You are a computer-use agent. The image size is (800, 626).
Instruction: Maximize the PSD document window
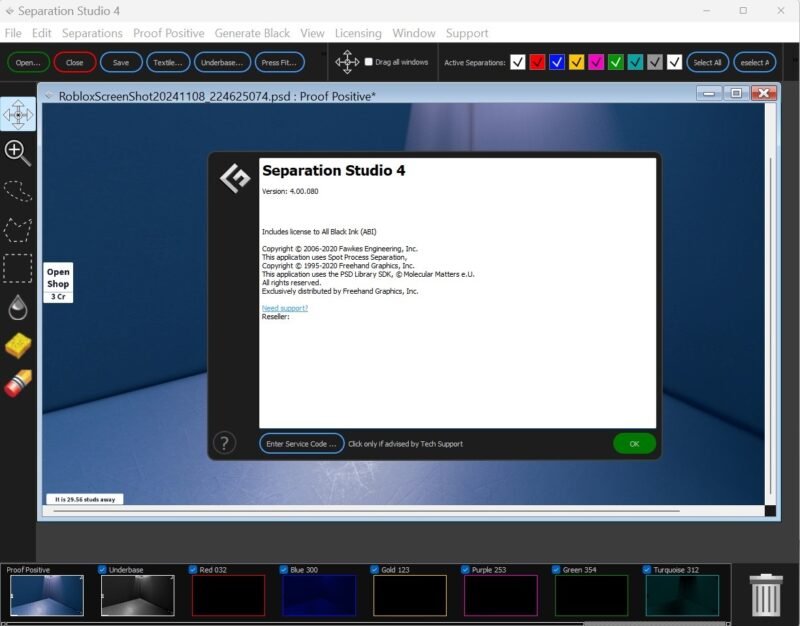(x=736, y=93)
